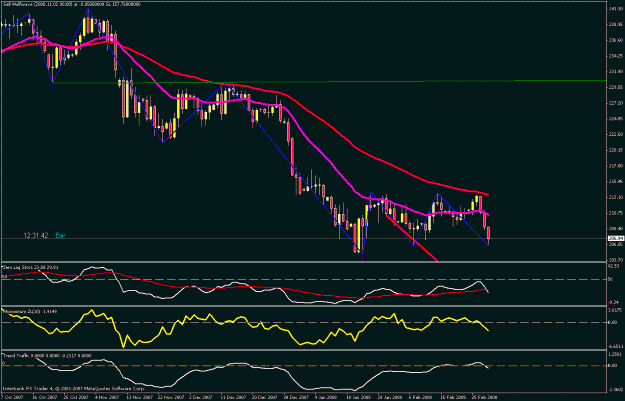Viewport: 625px width, 401px height.
Task: Click the 213.10 price scale label
Action: [x=614, y=197]
